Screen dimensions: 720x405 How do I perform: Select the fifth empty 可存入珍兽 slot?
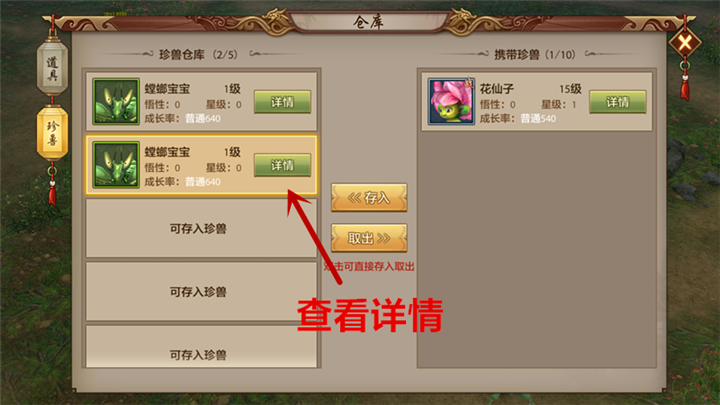201,347
